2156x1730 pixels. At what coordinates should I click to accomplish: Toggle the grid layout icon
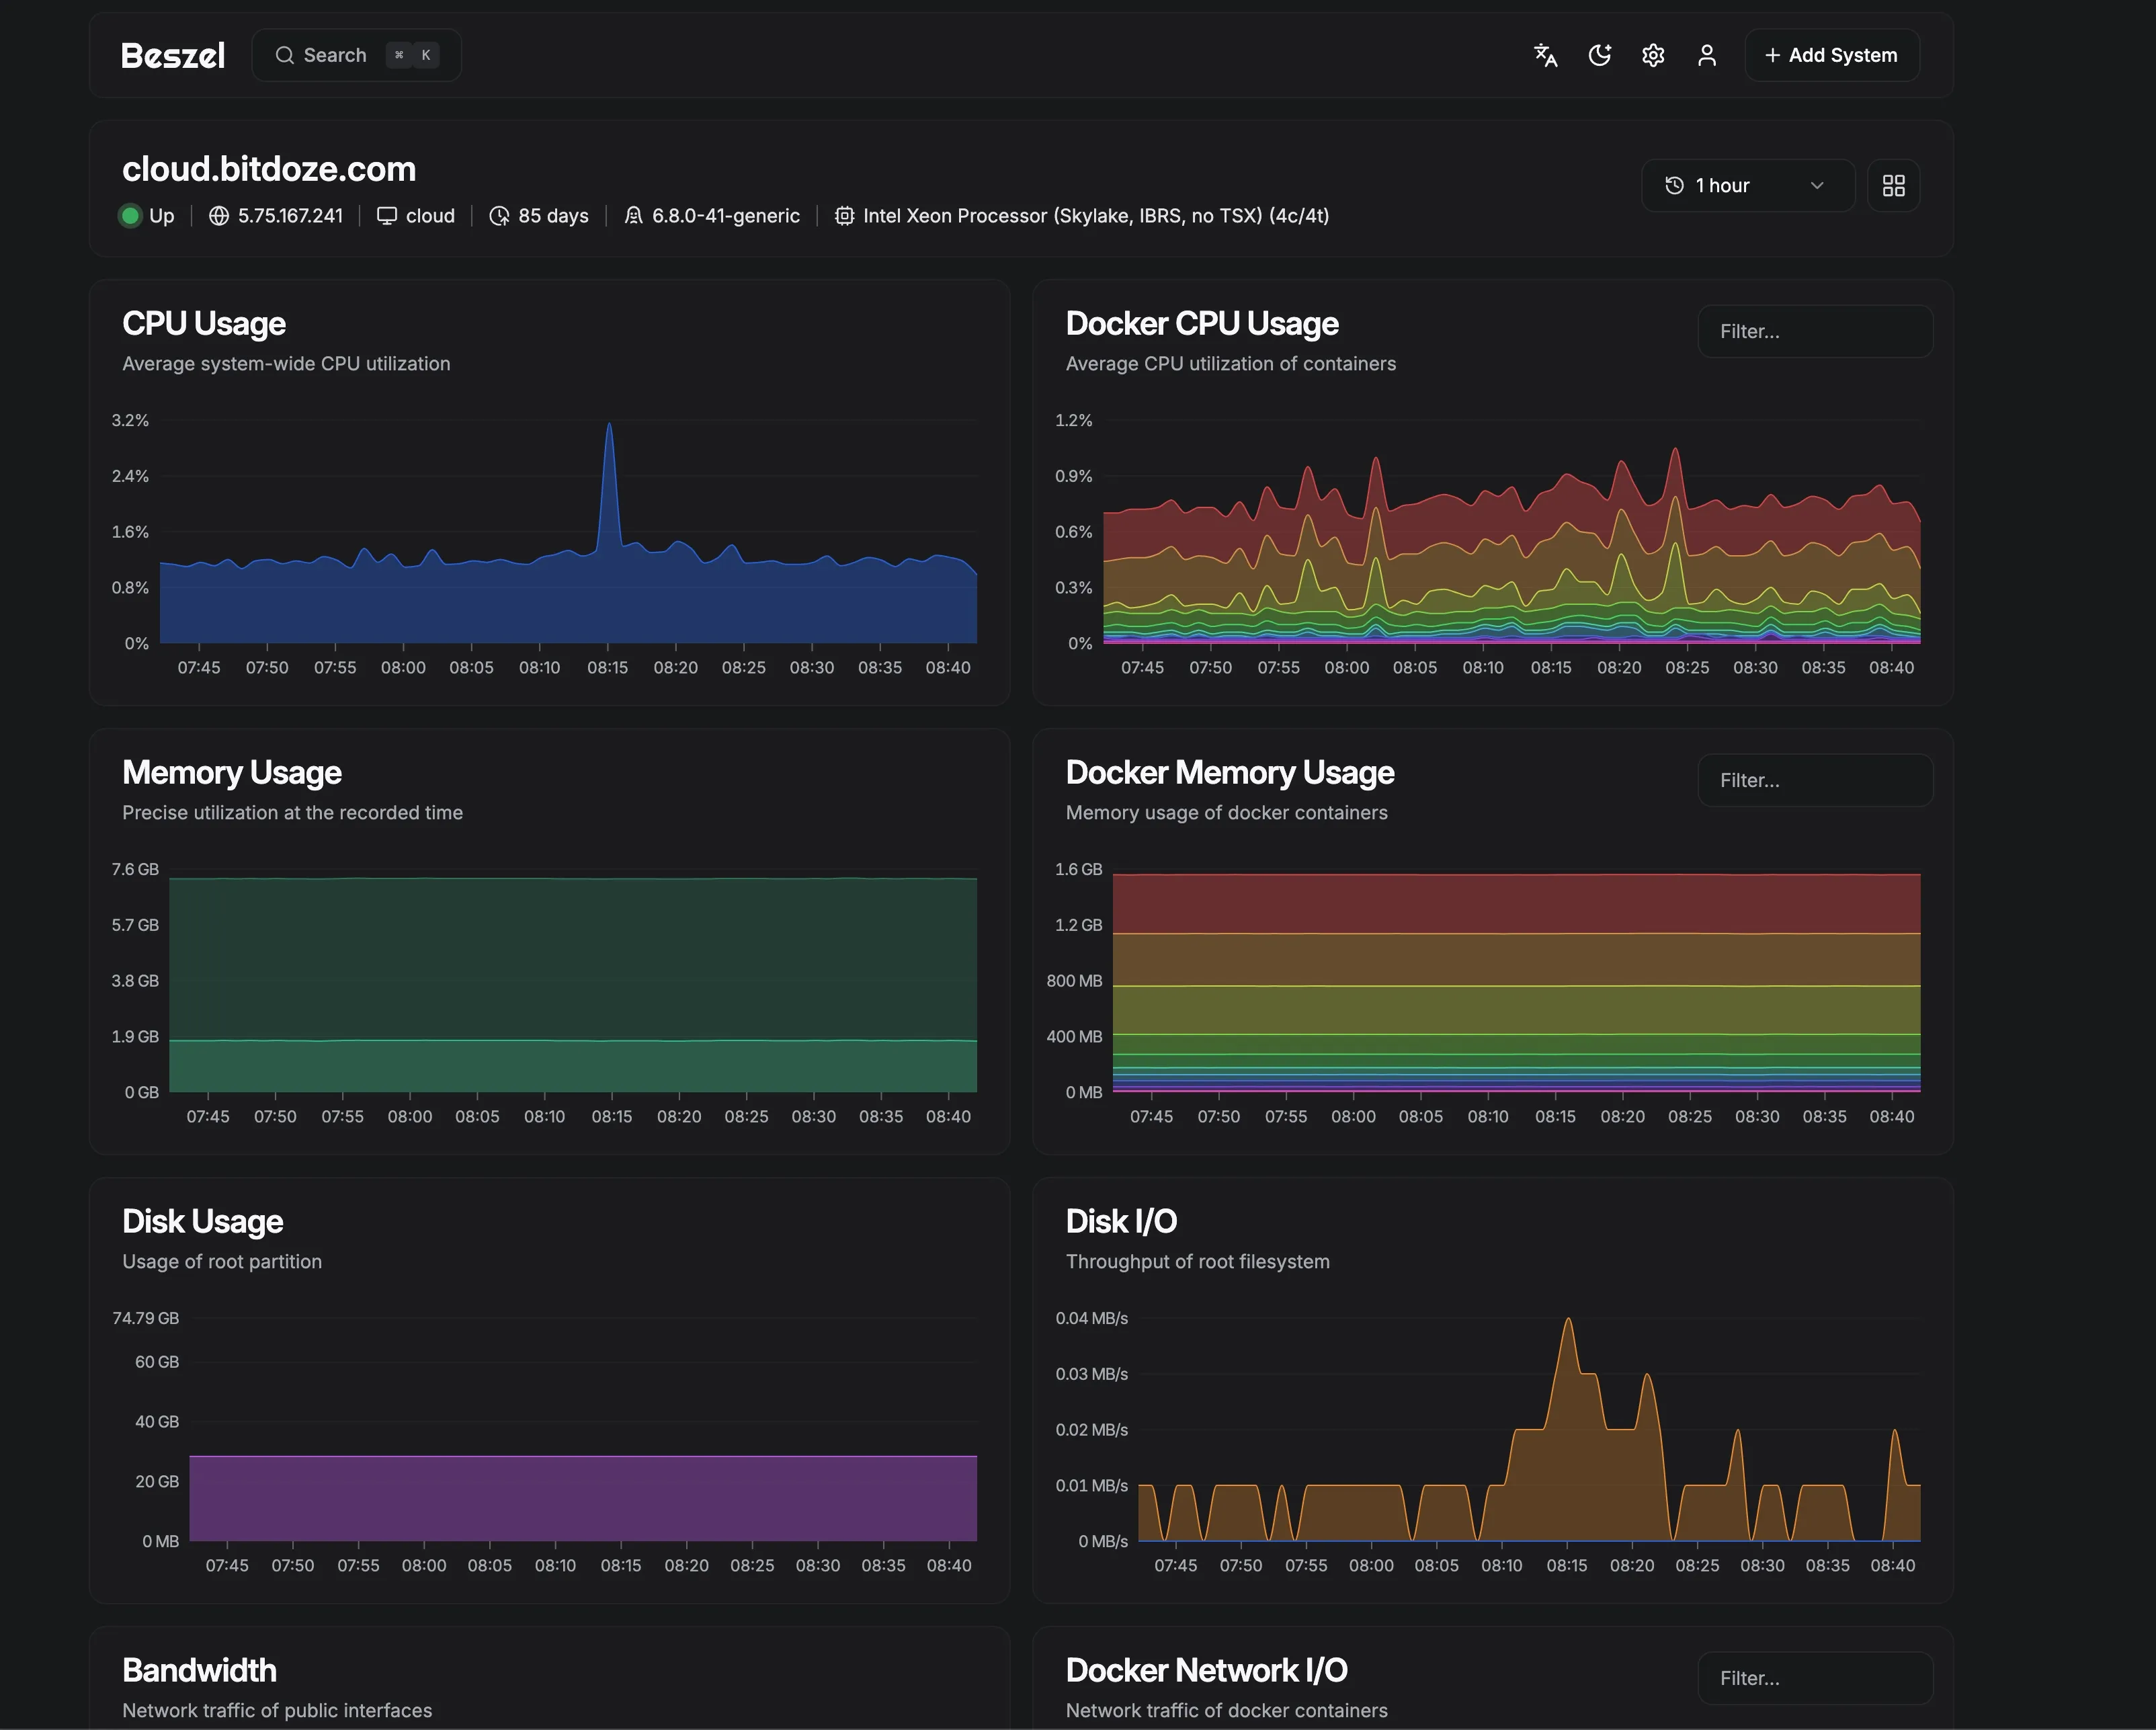click(1893, 185)
